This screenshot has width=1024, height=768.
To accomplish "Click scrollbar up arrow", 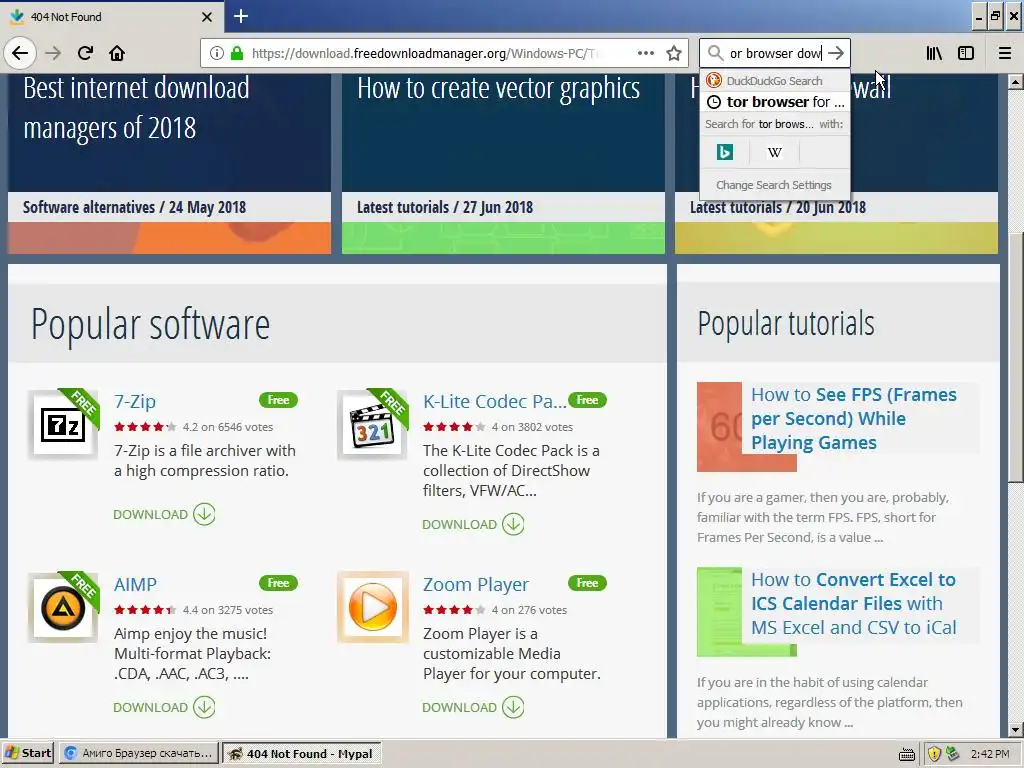I will [x=1015, y=82].
